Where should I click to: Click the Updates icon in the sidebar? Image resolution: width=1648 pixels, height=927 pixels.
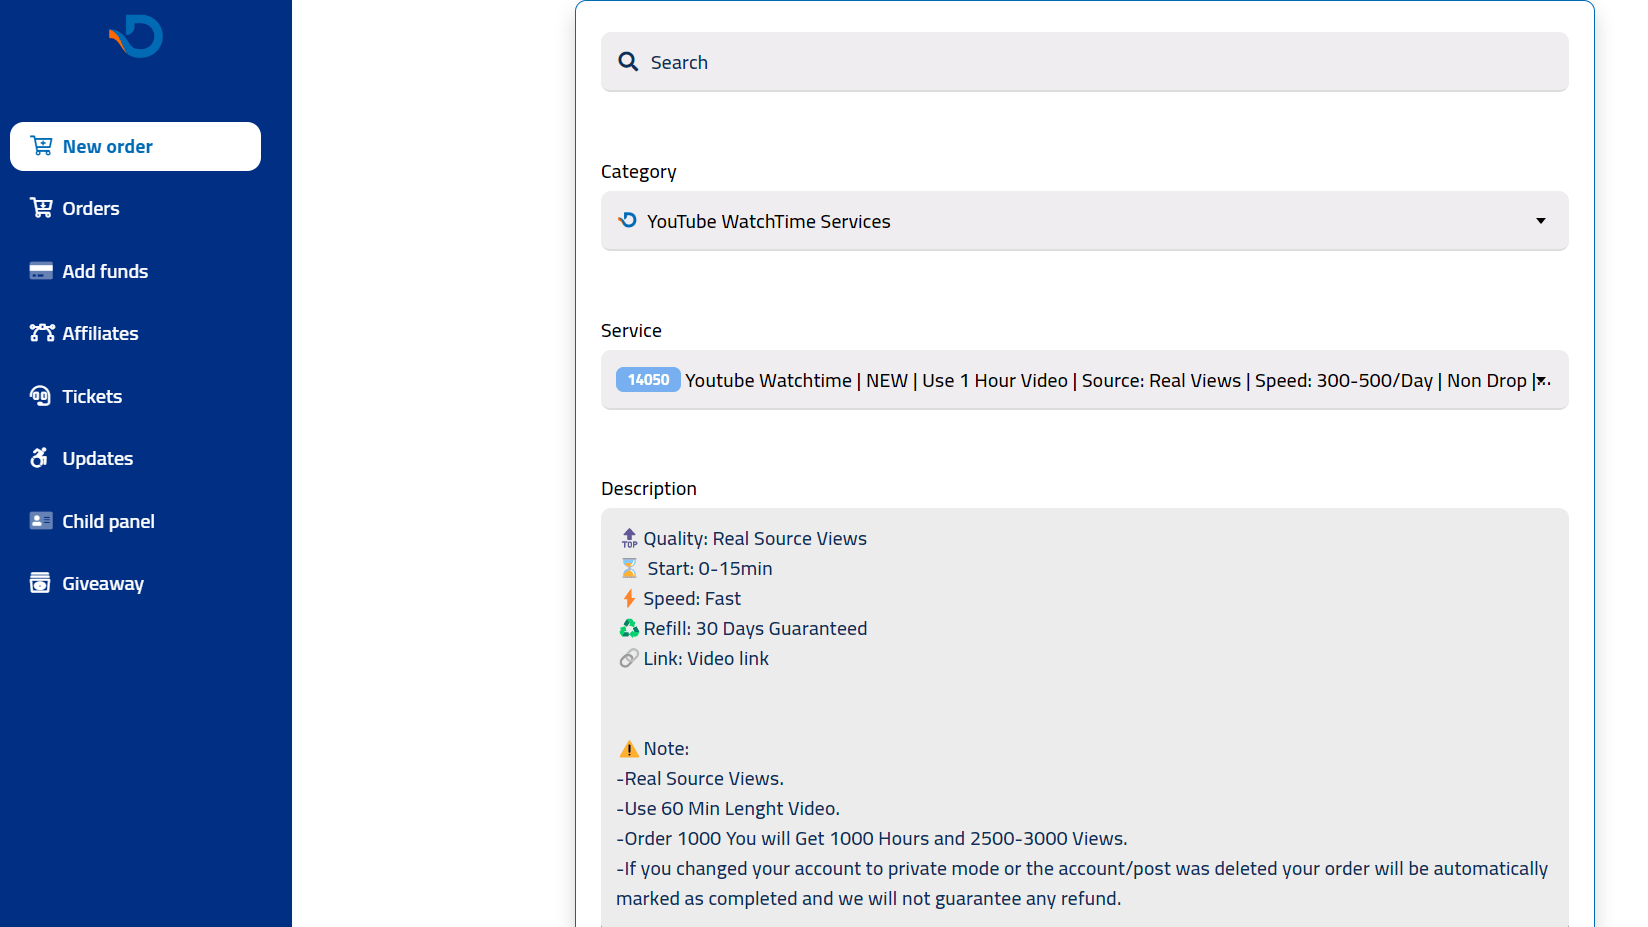click(40, 458)
